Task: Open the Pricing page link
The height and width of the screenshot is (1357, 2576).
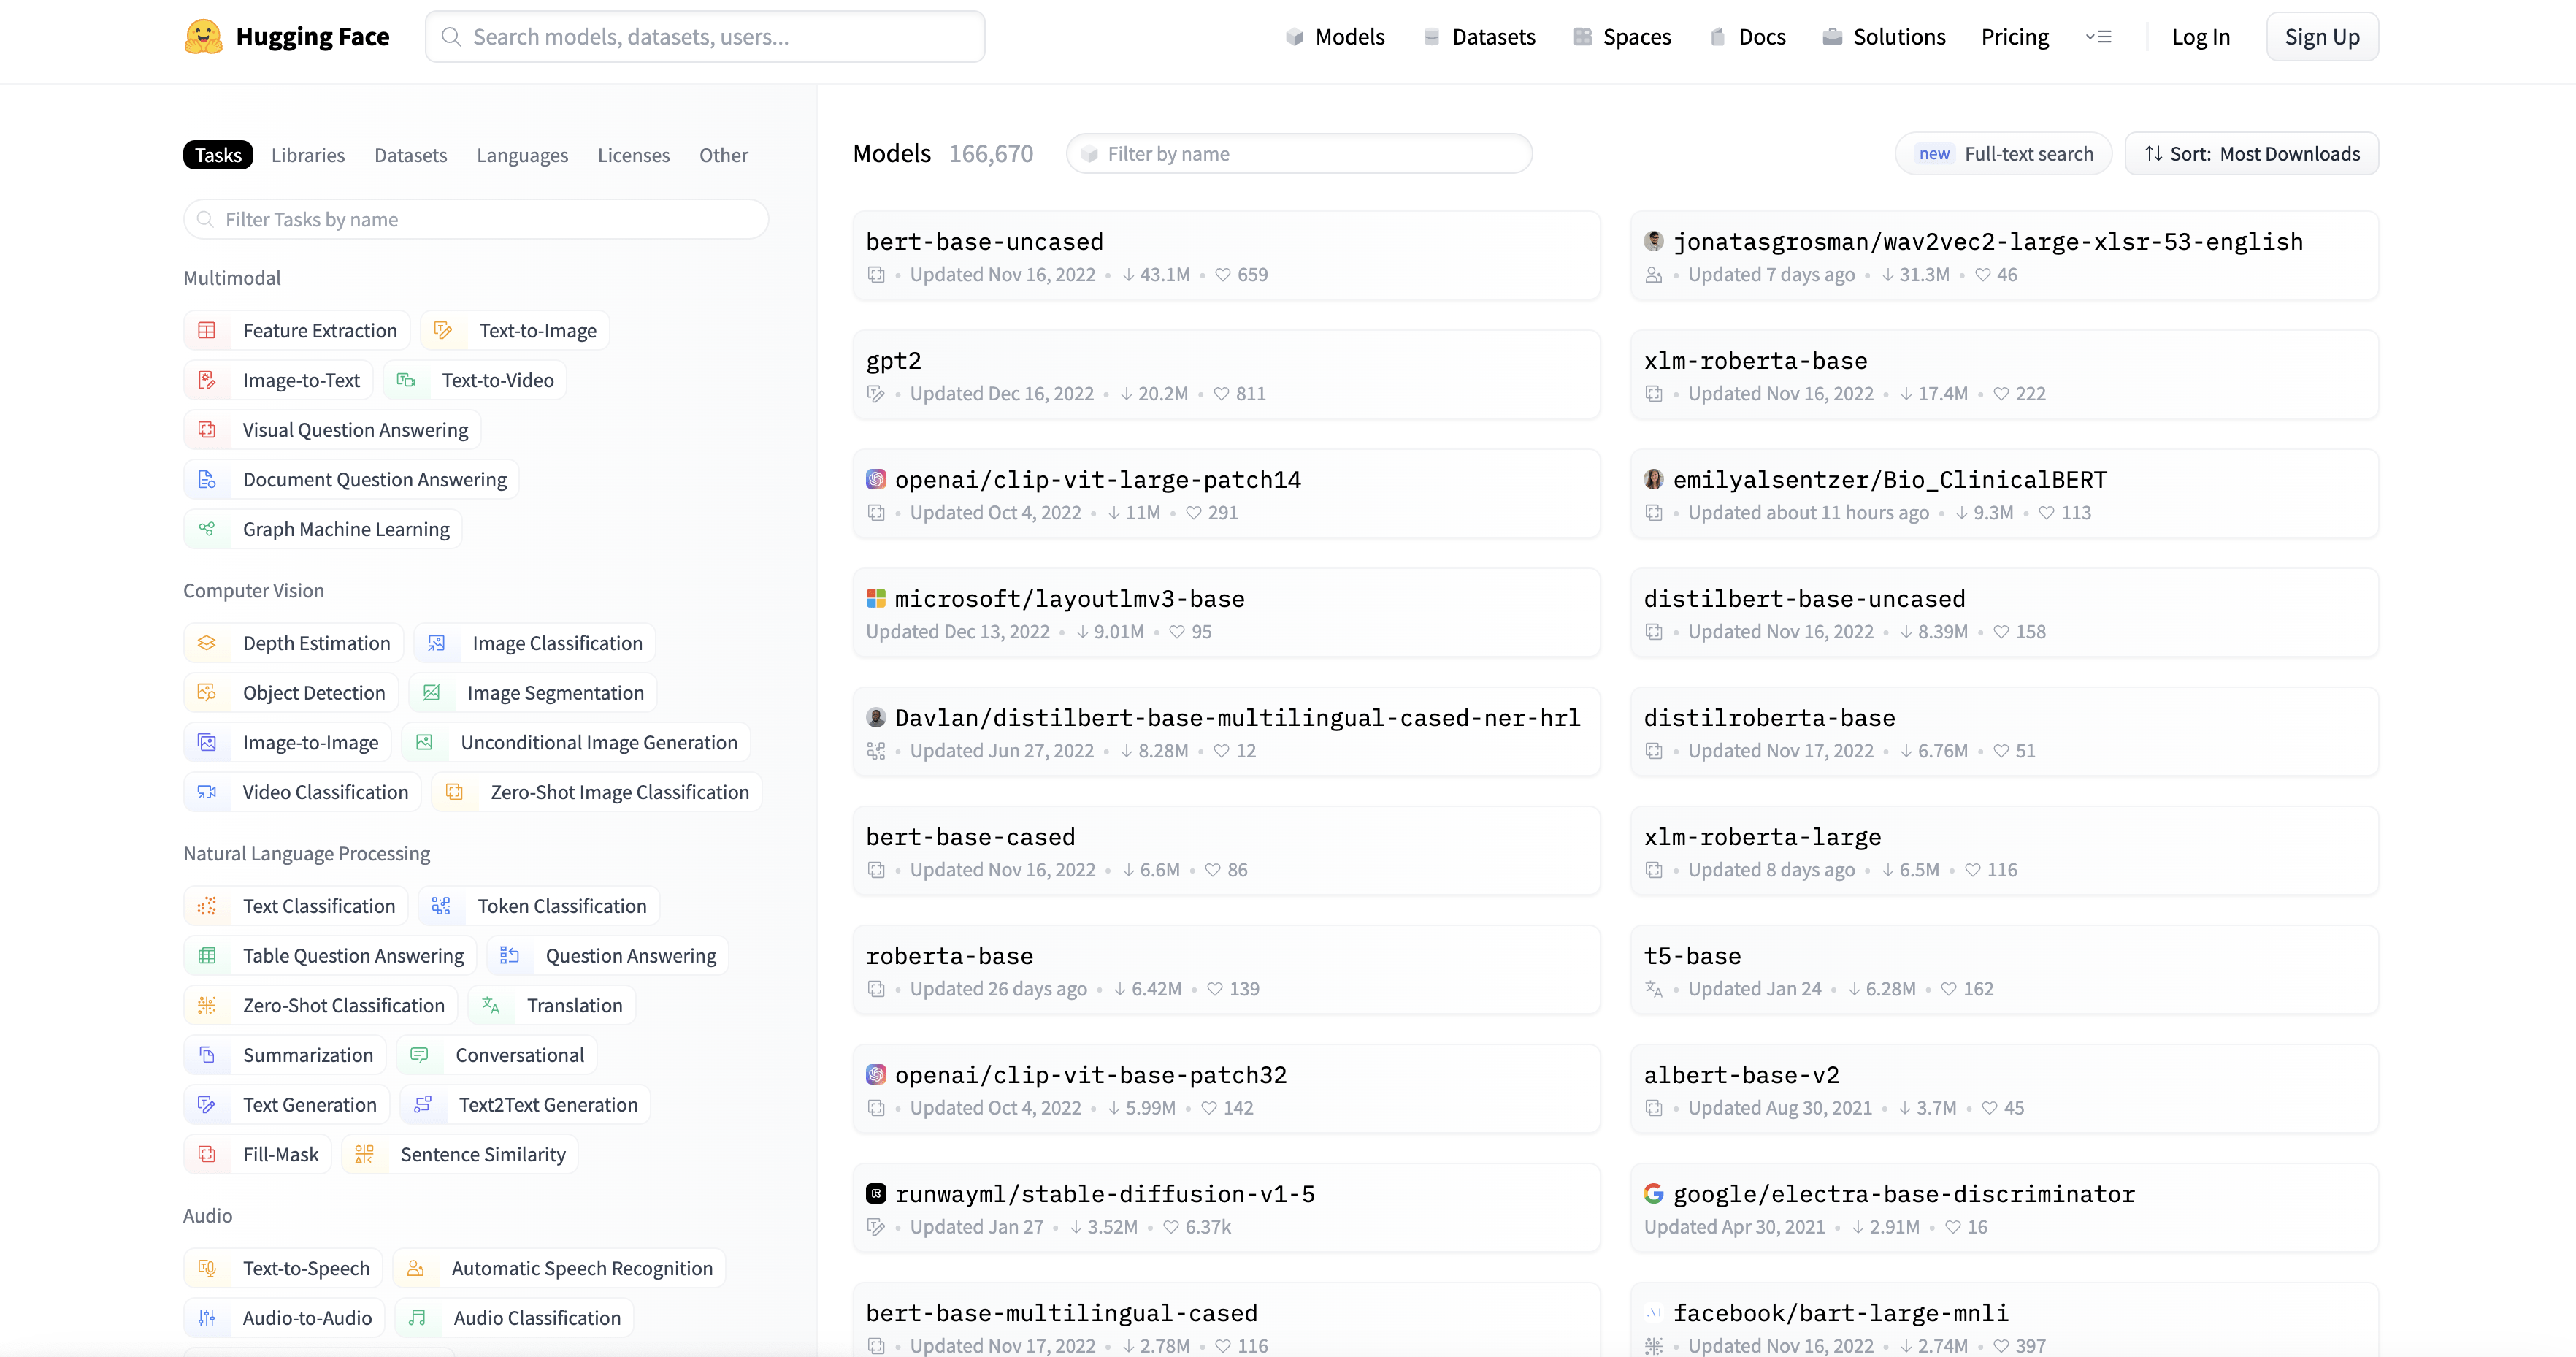Action: click(2015, 37)
